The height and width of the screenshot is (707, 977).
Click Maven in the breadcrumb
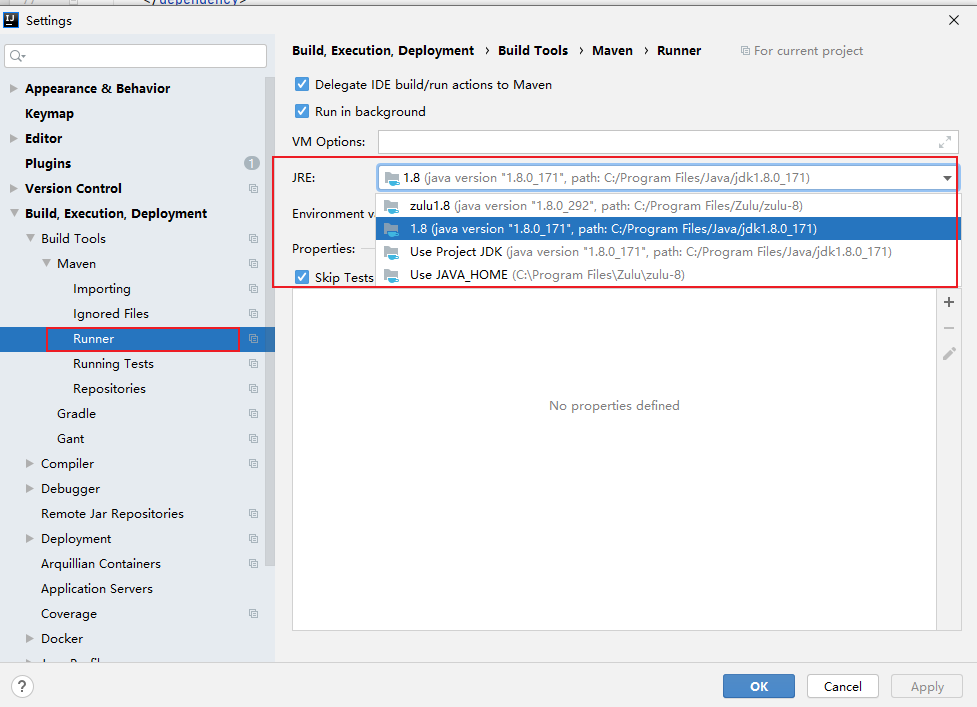(612, 50)
